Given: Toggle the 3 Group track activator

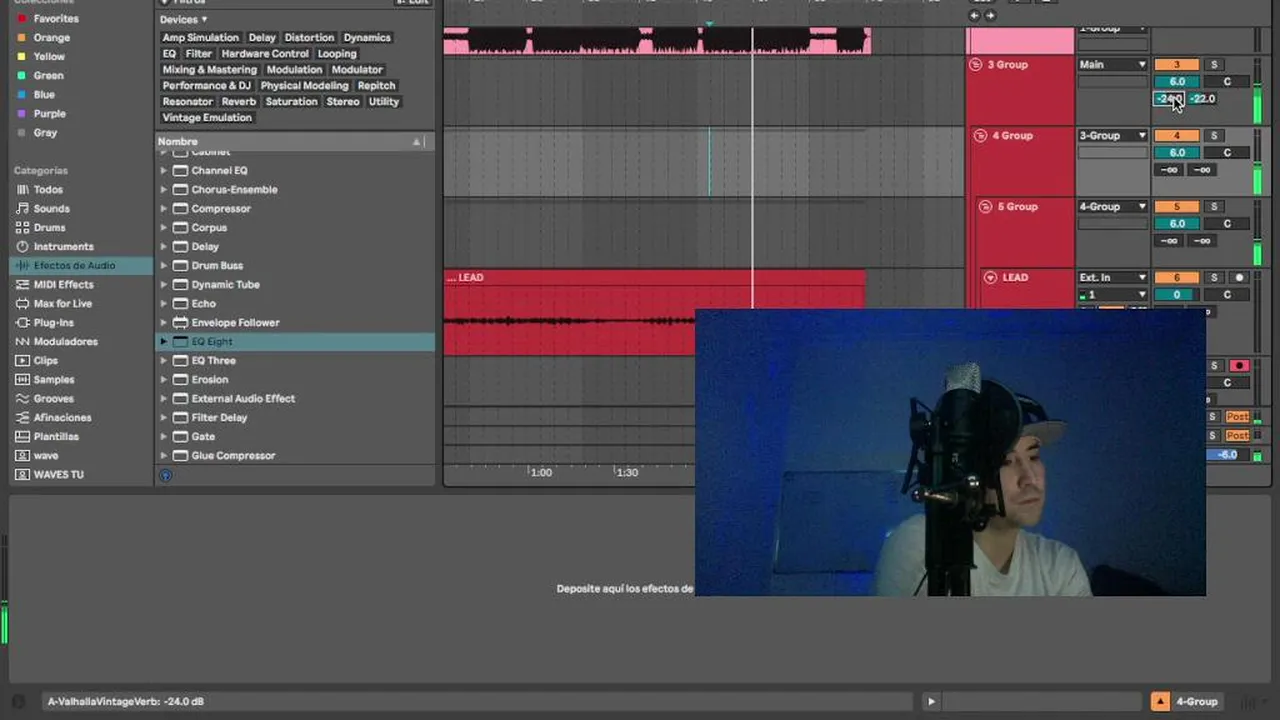Looking at the screenshot, I should tap(1176, 65).
